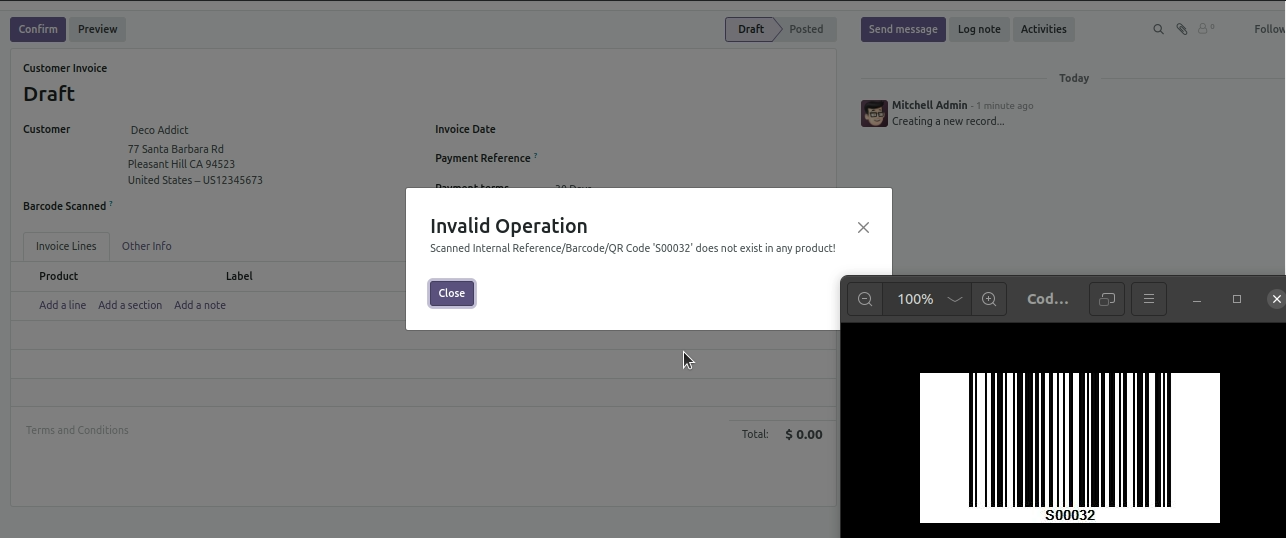Click the Total amount $ 0.00
The width and height of the screenshot is (1286, 538).
click(x=803, y=435)
